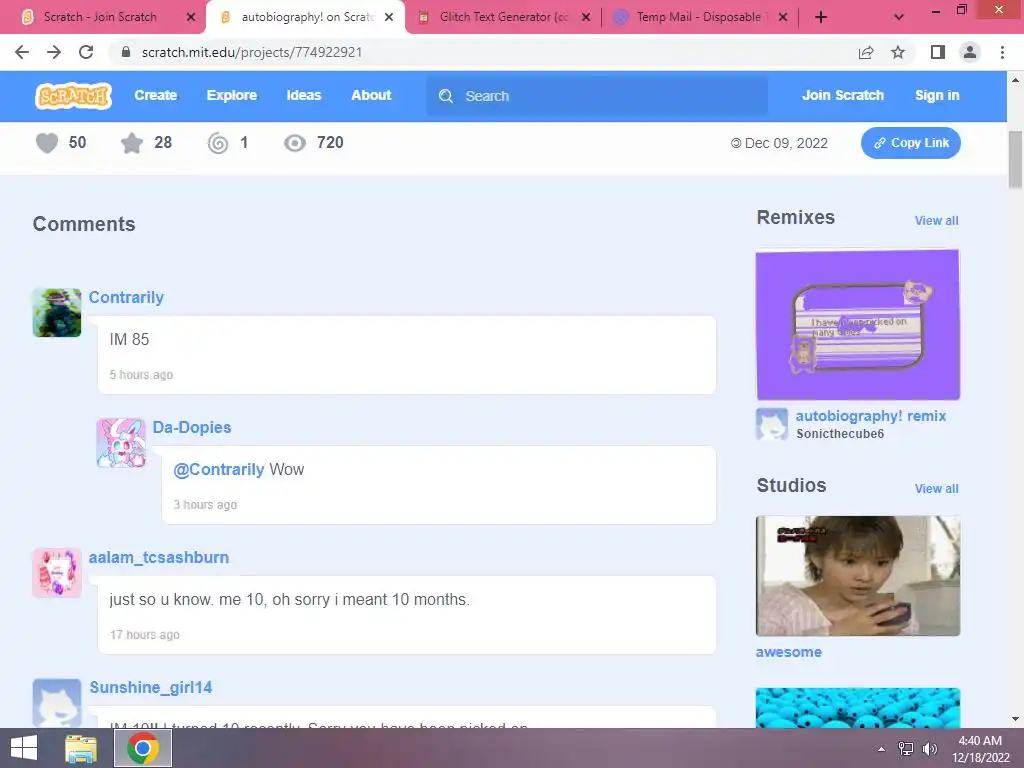Viewport: 1024px width, 768px height.
Task: Click Sign in
Action: (x=936, y=95)
